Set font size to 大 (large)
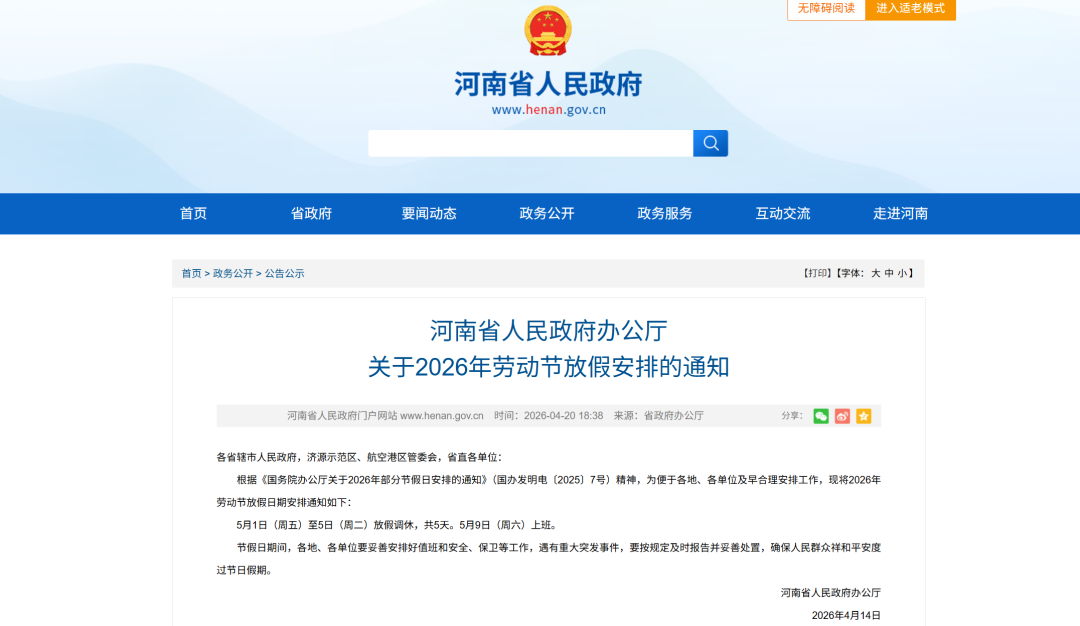Screen dimensions: 1080x626 pos(875,273)
